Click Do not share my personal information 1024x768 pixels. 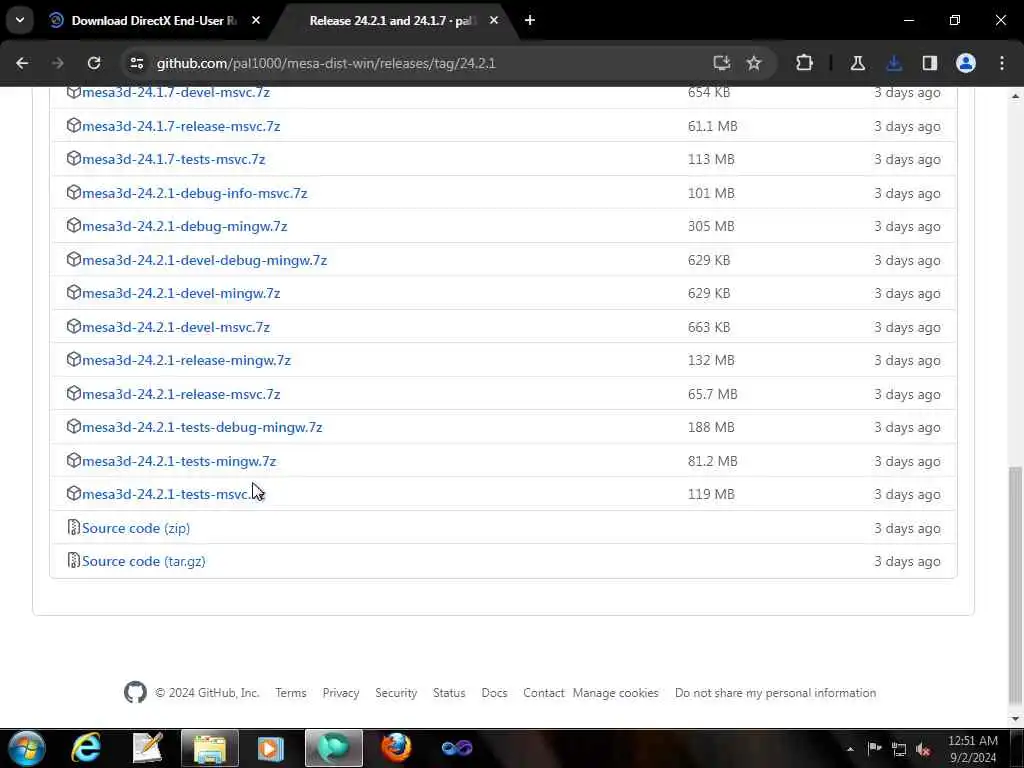pyautogui.click(x=775, y=693)
